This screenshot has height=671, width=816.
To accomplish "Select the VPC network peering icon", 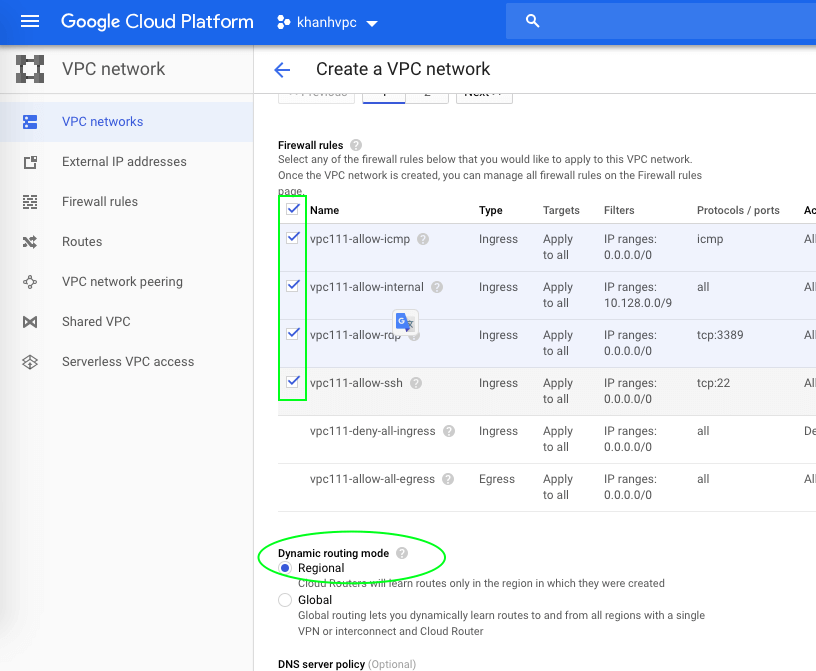I will [x=32, y=281].
